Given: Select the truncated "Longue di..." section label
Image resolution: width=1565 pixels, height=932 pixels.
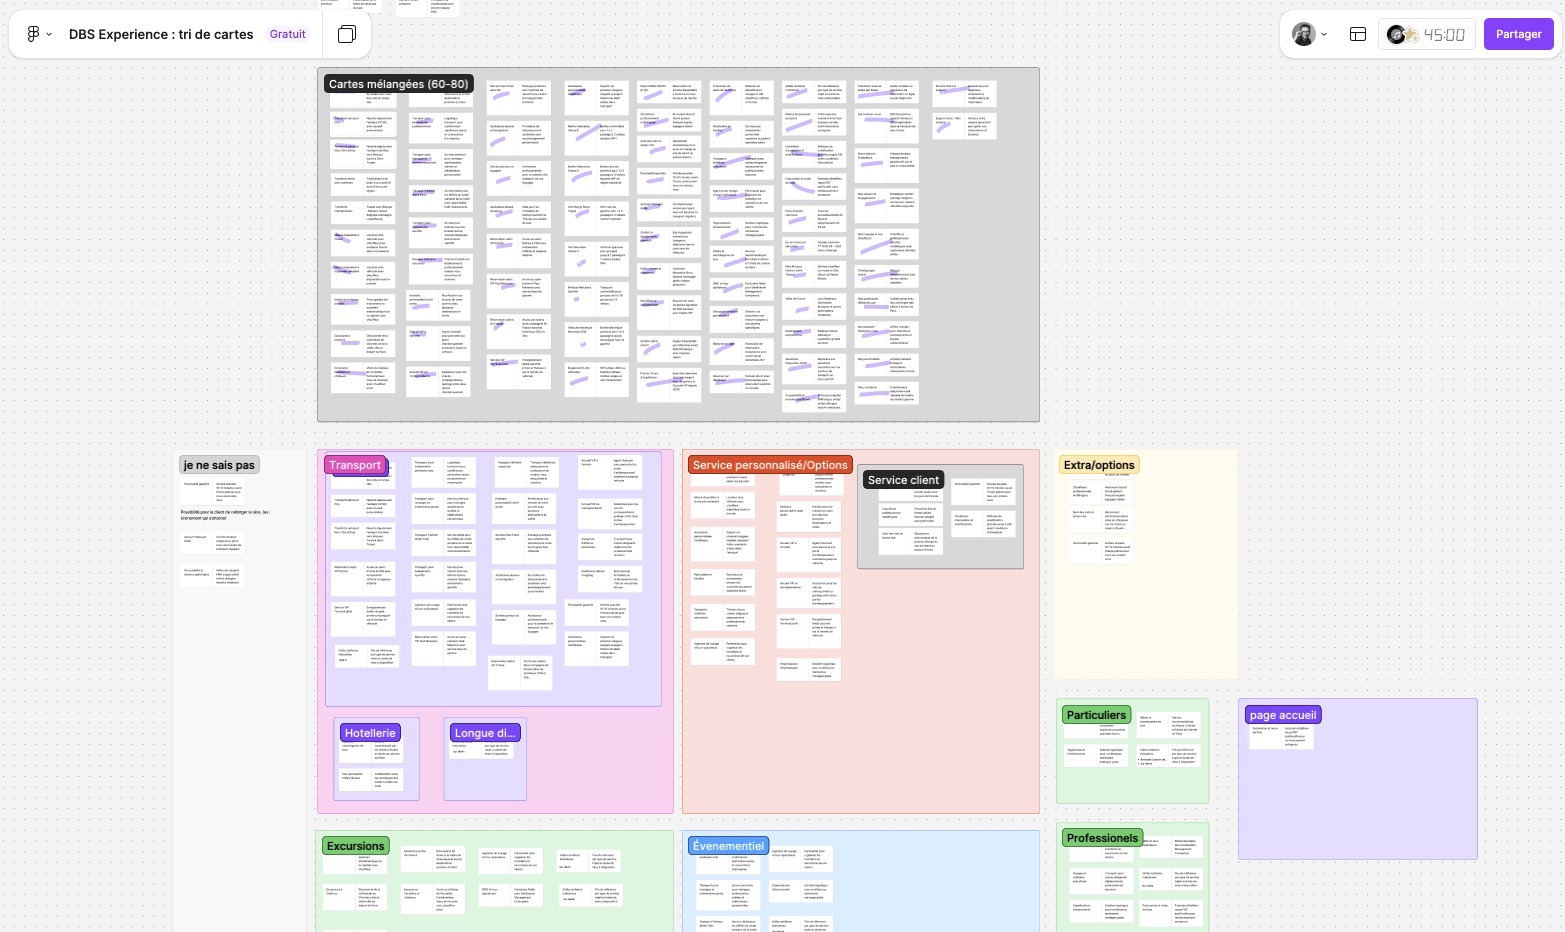Looking at the screenshot, I should [x=485, y=733].
